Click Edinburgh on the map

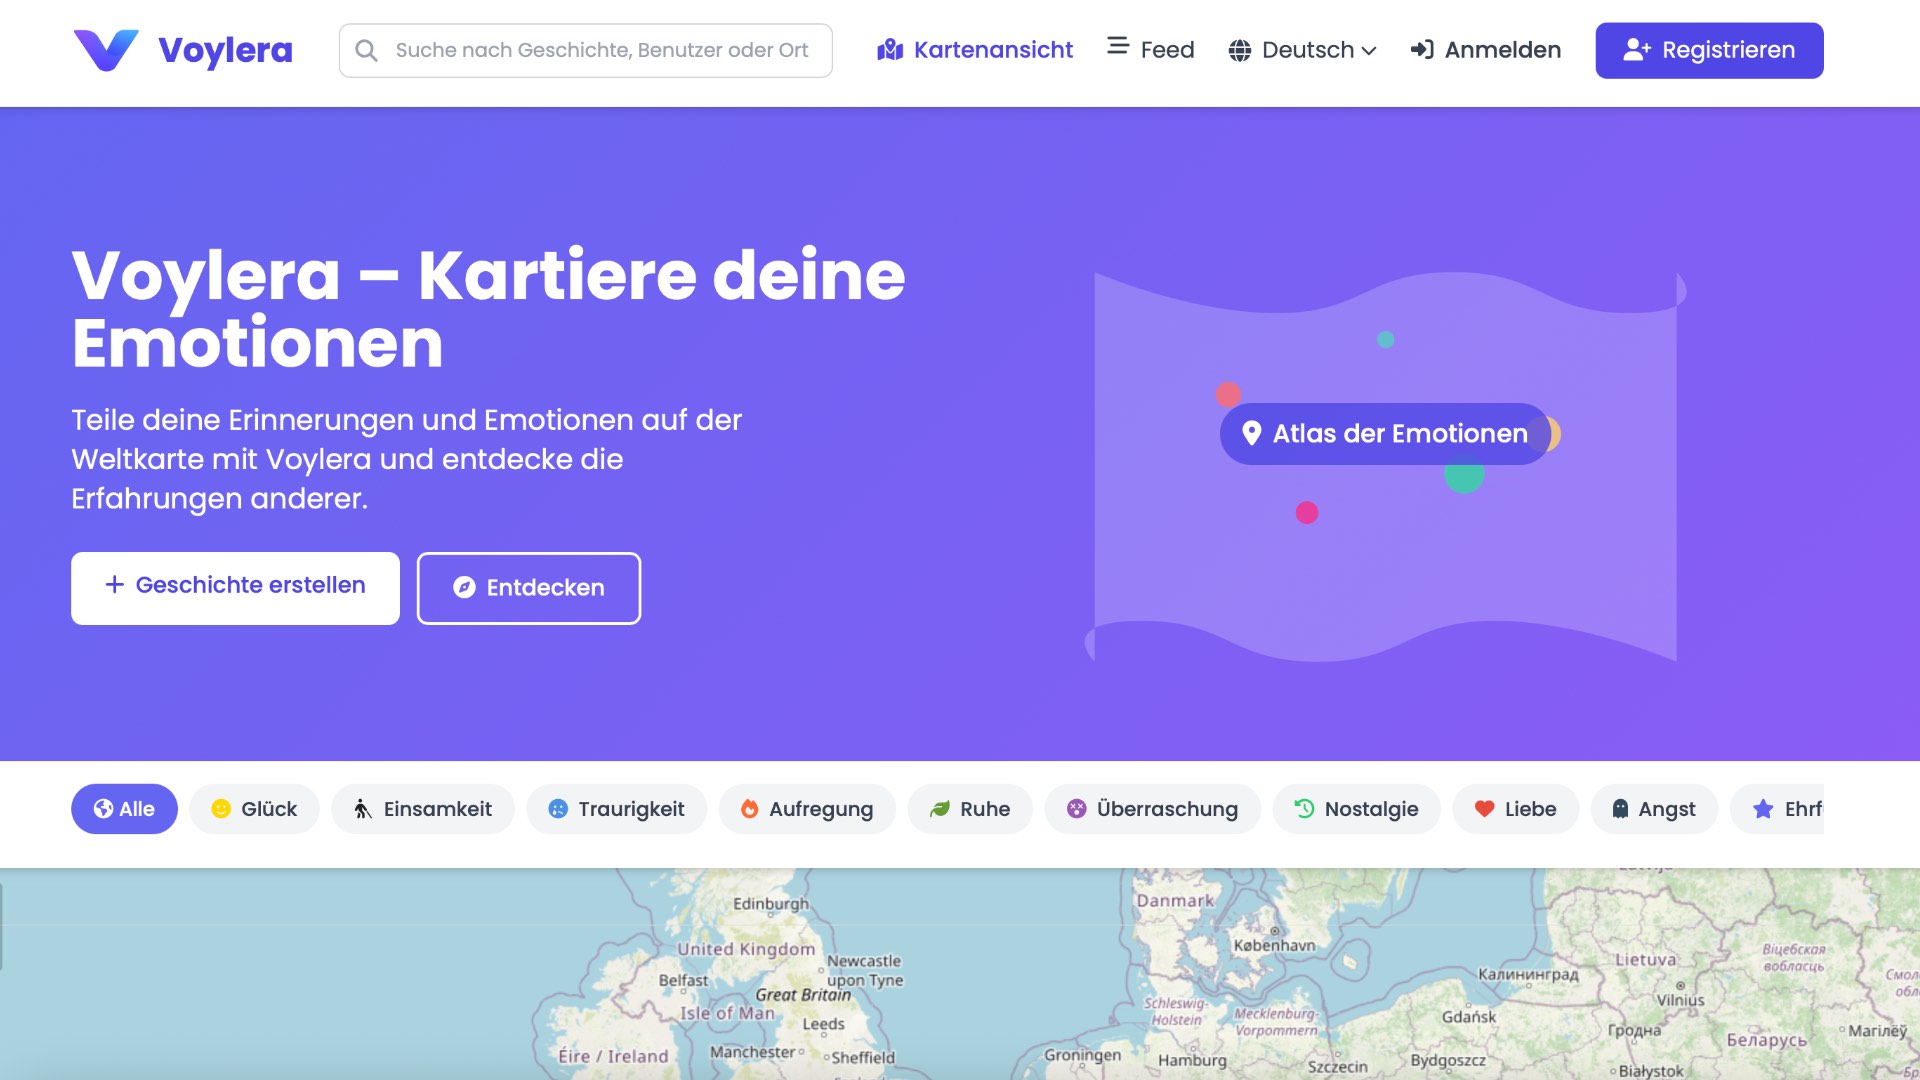click(x=771, y=903)
